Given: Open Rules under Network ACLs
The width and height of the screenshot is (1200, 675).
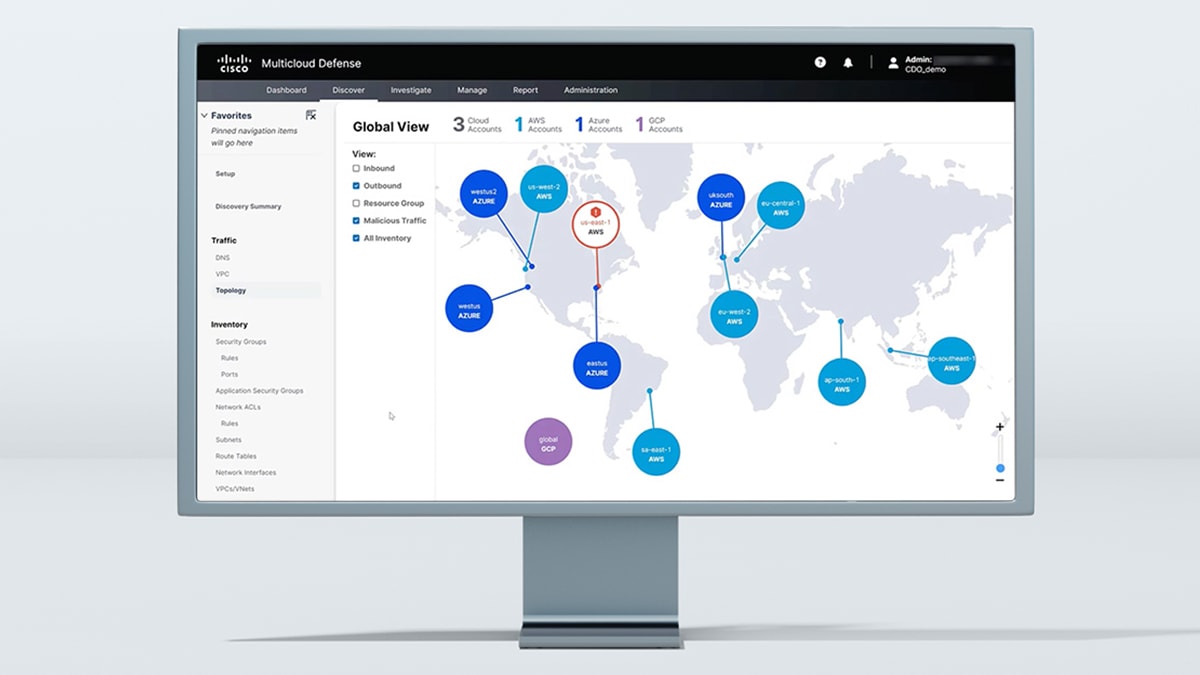Looking at the screenshot, I should coord(229,423).
